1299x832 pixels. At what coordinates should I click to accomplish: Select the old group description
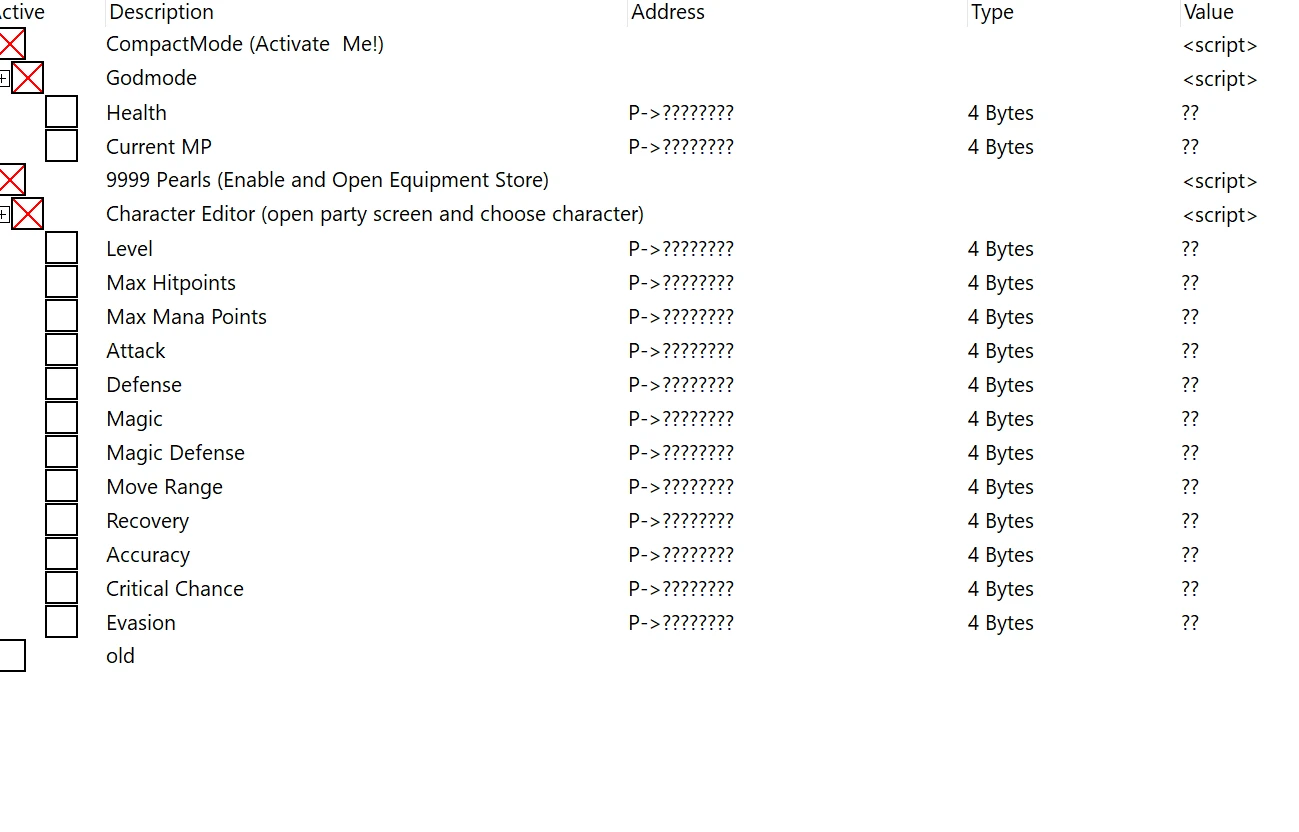tap(120, 656)
